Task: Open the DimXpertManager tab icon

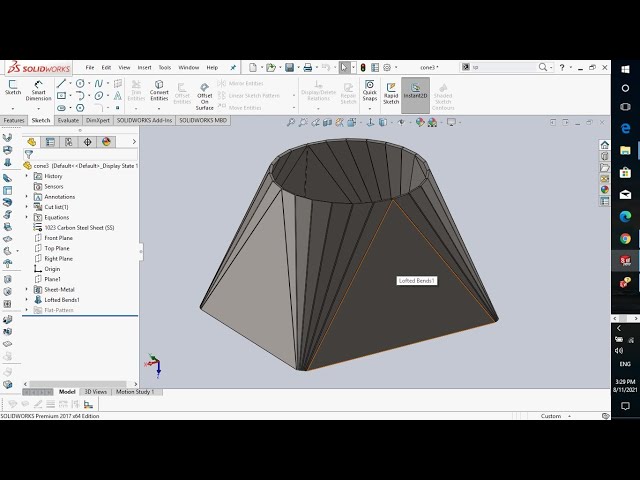Action: tap(87, 142)
